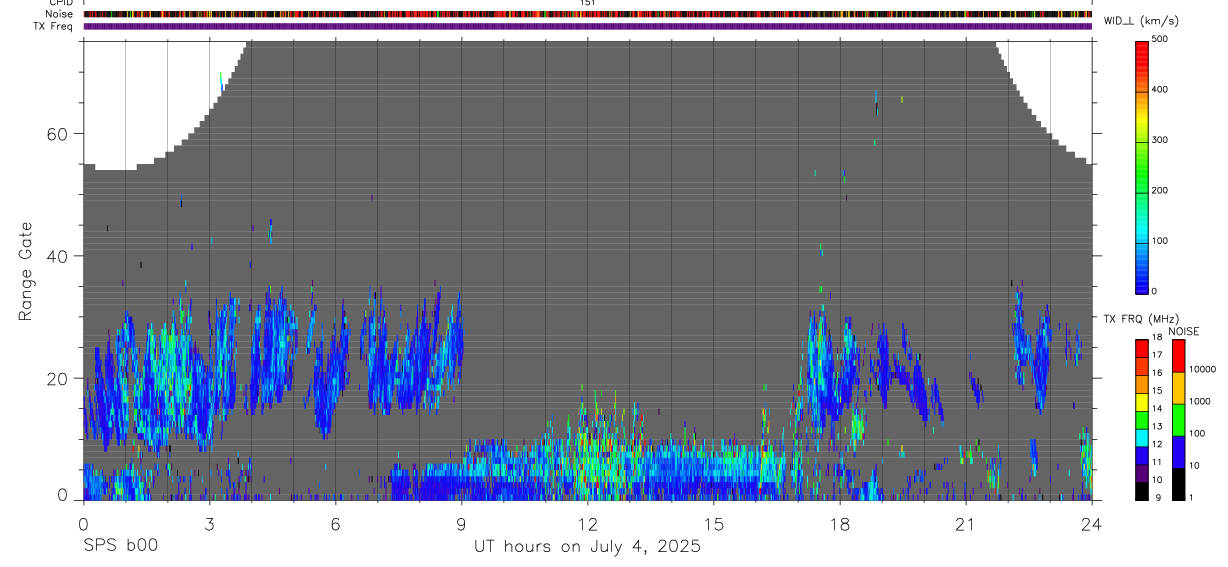The height and width of the screenshot is (567, 1228).
Task: Select the orange noise swatch 1000 to 10000
Action: click(1177, 388)
